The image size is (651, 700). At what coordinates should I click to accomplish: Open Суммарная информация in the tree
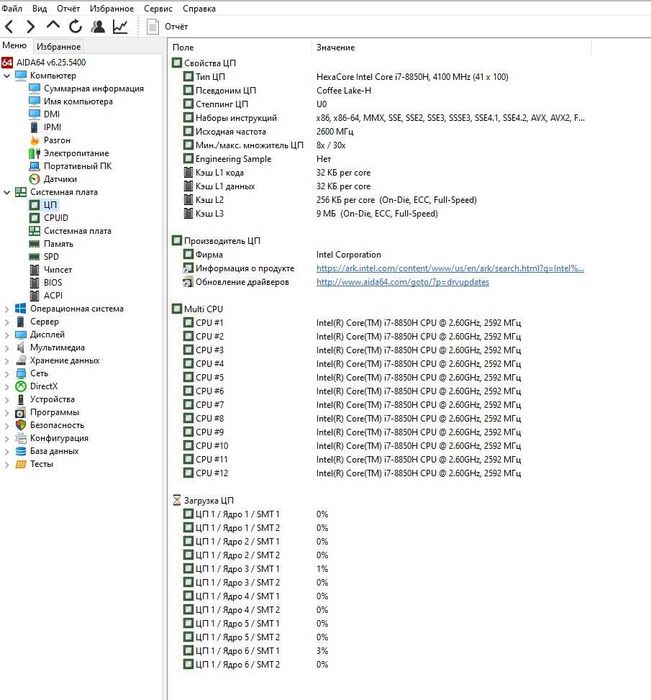coord(93,88)
